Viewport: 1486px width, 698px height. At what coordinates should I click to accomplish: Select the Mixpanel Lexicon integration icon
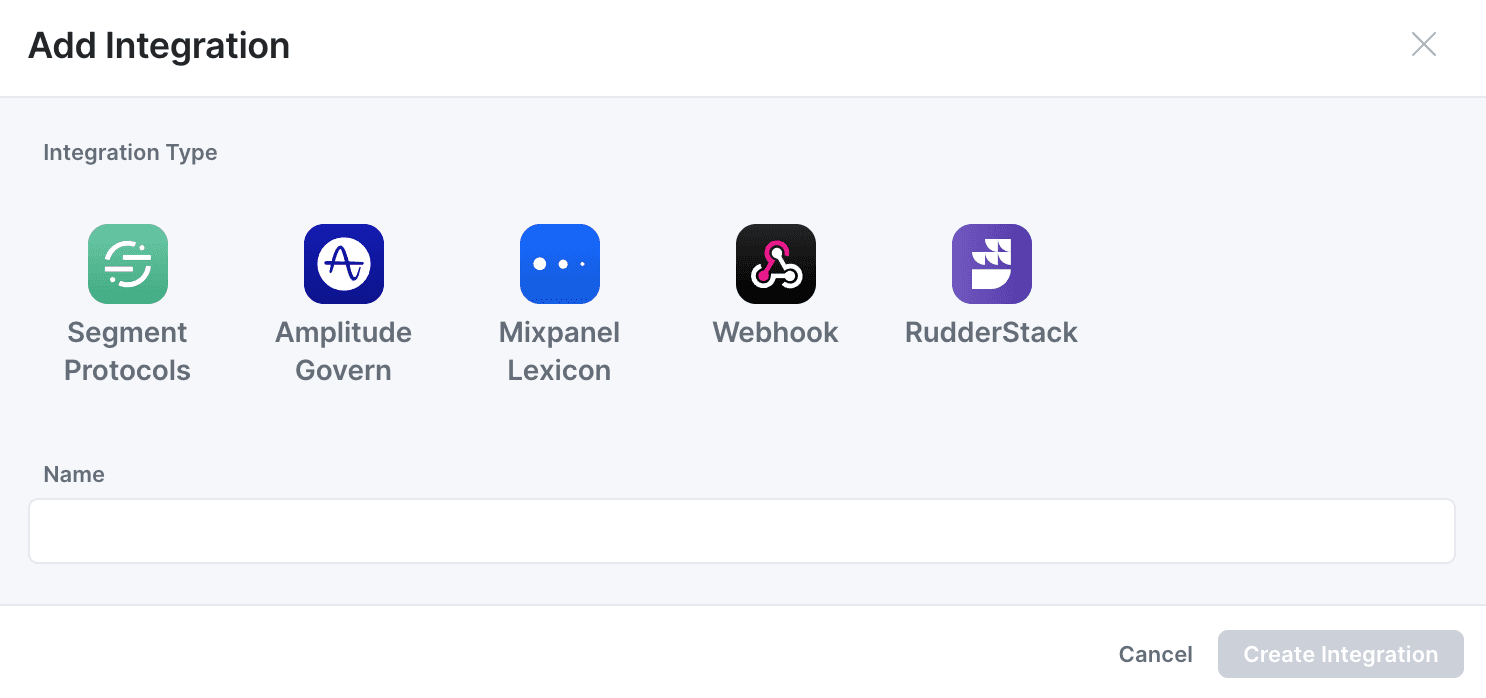click(560, 264)
